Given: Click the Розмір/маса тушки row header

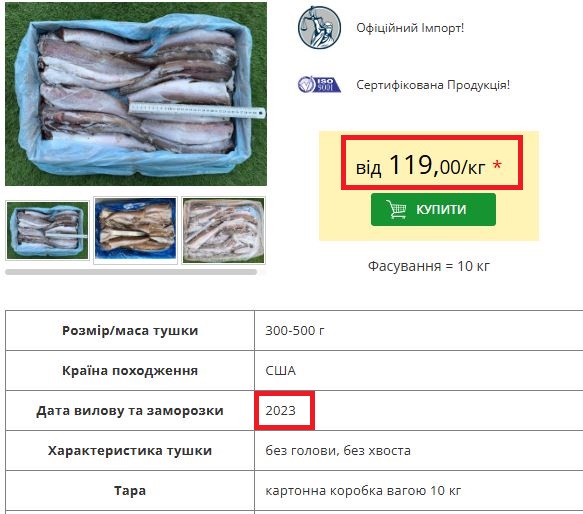Looking at the screenshot, I should pos(130,330).
